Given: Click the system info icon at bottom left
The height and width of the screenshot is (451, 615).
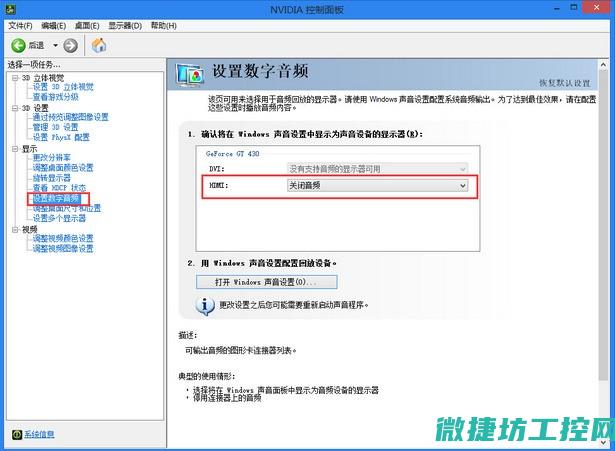Looking at the screenshot, I should click(x=17, y=435).
